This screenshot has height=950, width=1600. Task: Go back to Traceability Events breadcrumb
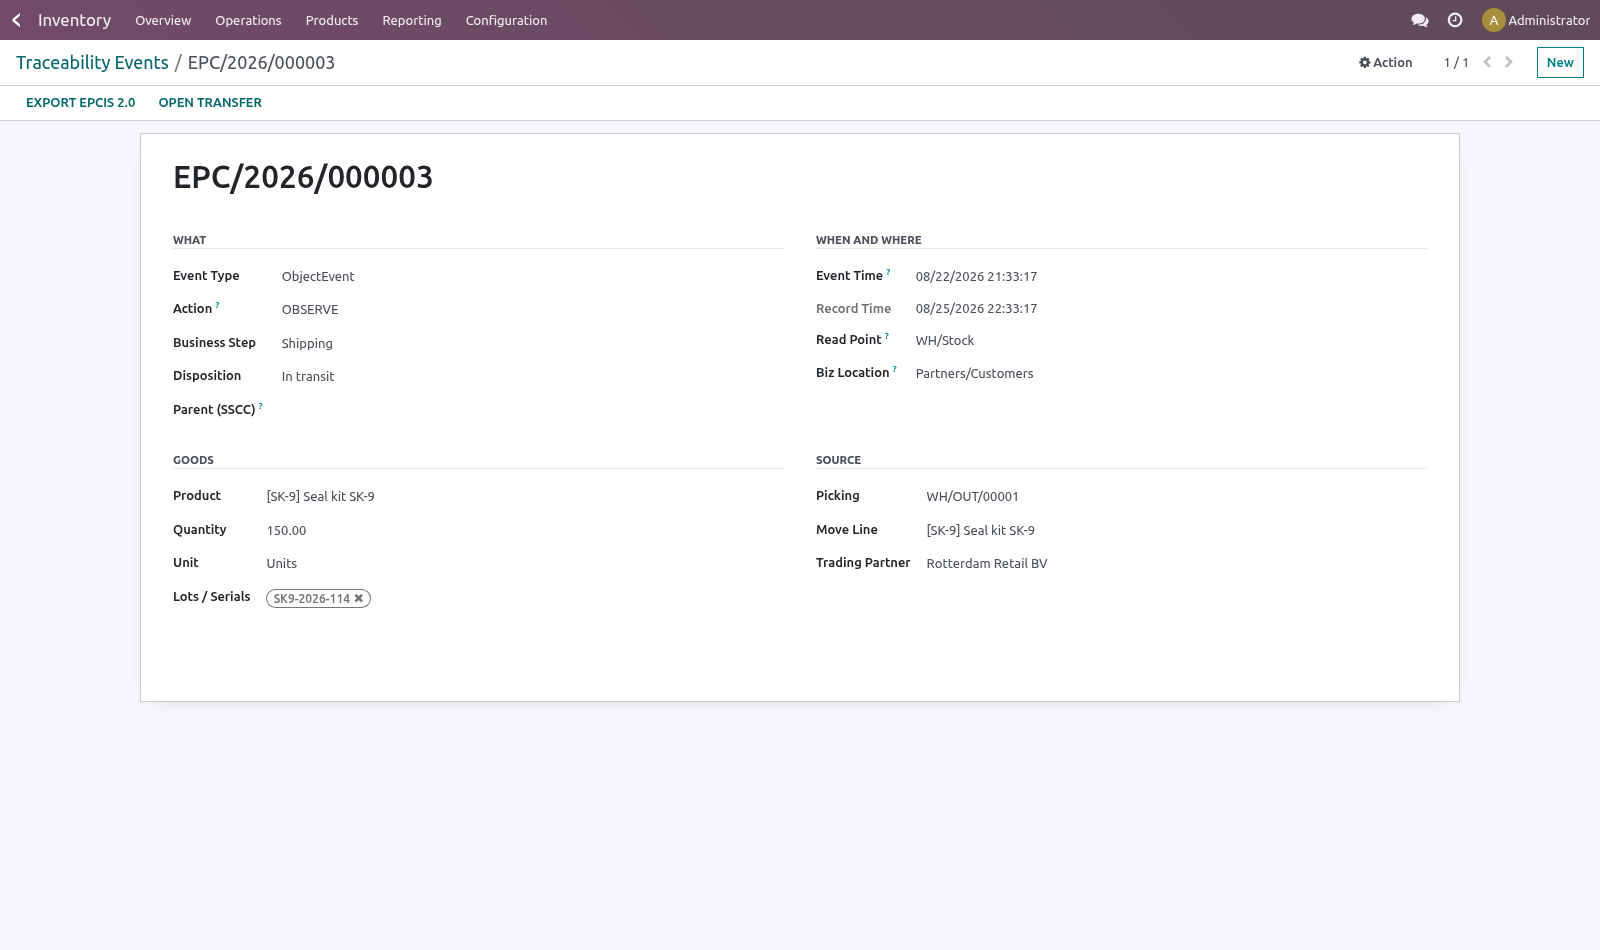click(x=92, y=62)
